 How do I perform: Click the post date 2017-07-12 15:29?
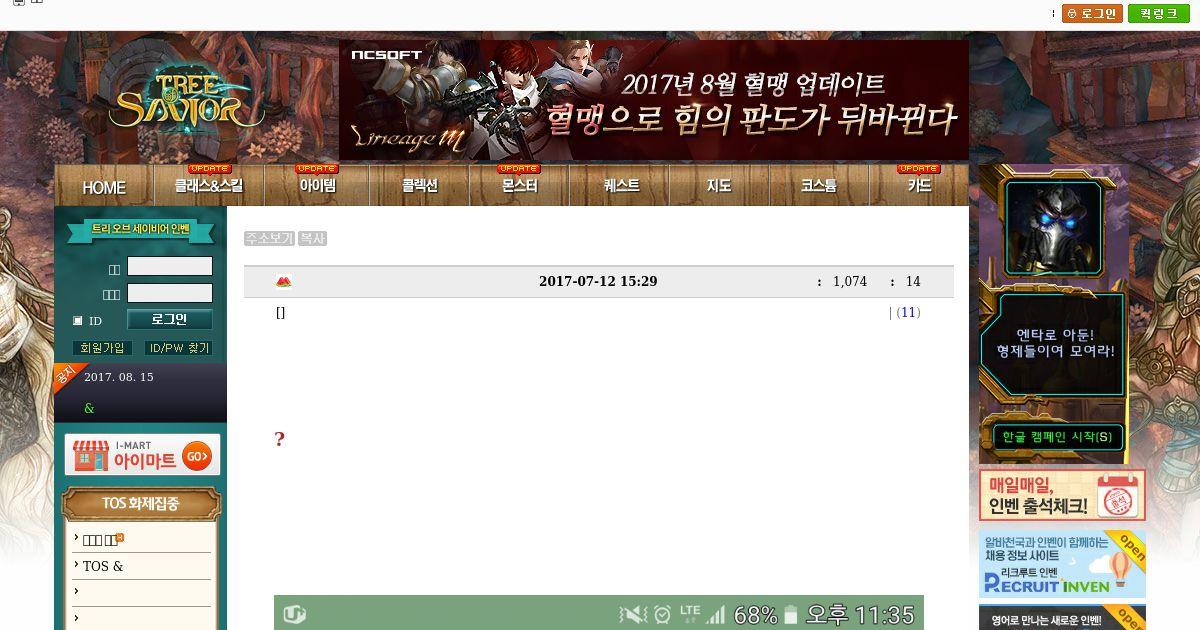point(598,281)
